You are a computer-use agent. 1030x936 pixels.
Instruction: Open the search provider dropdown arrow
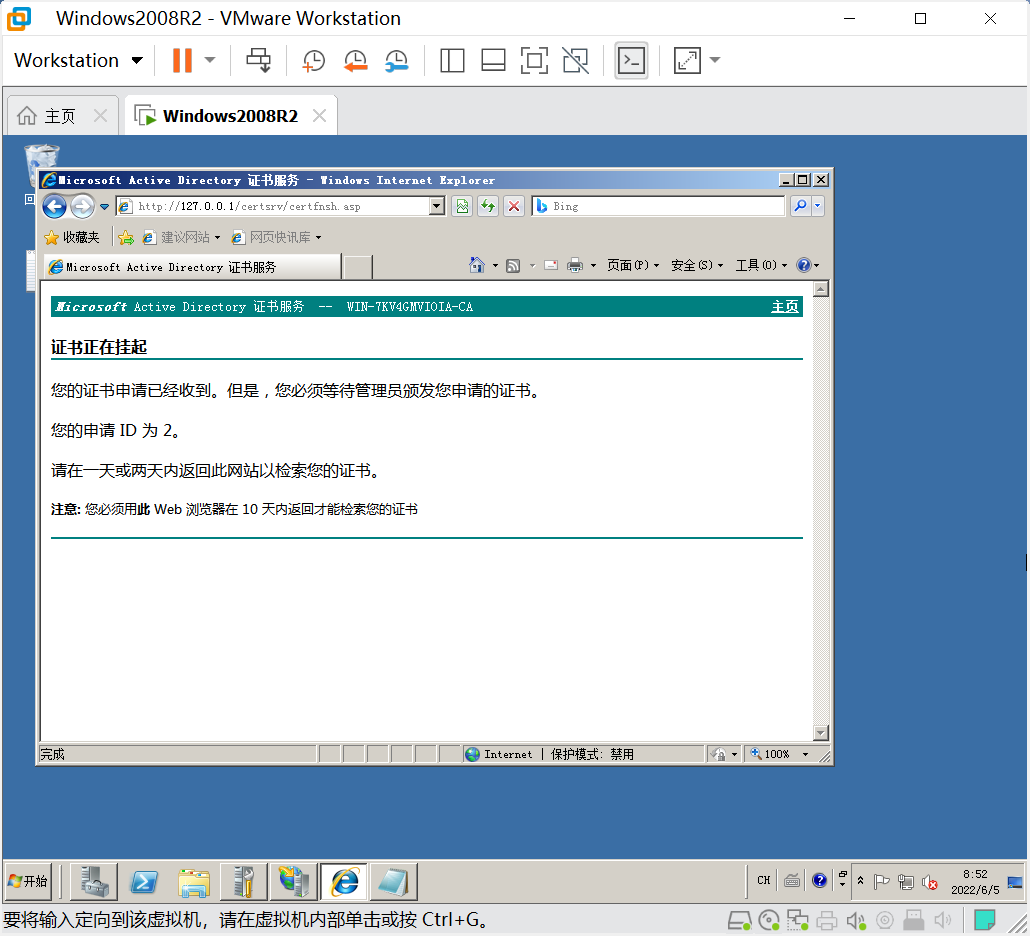pyautogui.click(x=818, y=206)
